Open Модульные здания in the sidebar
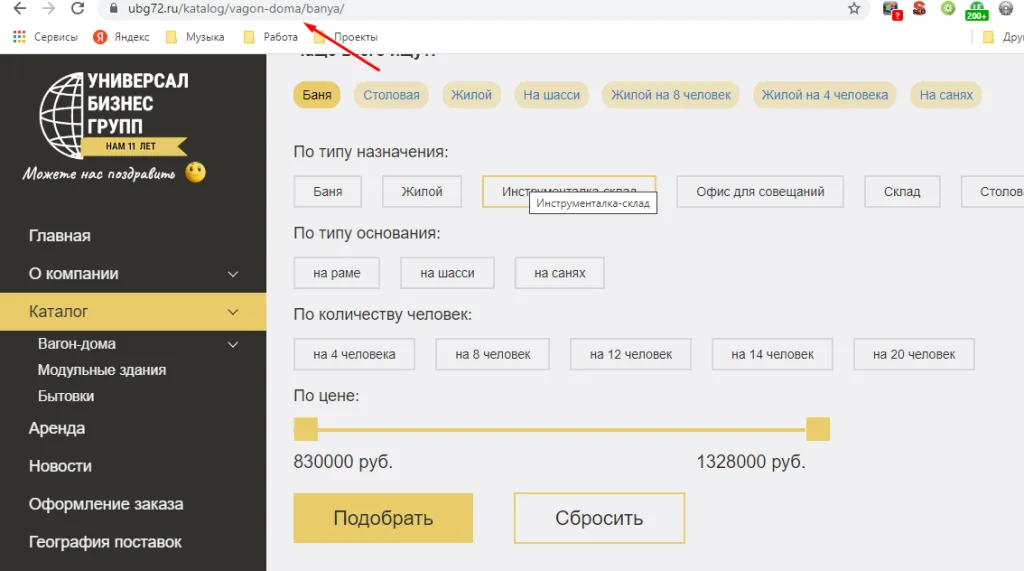 (102, 370)
